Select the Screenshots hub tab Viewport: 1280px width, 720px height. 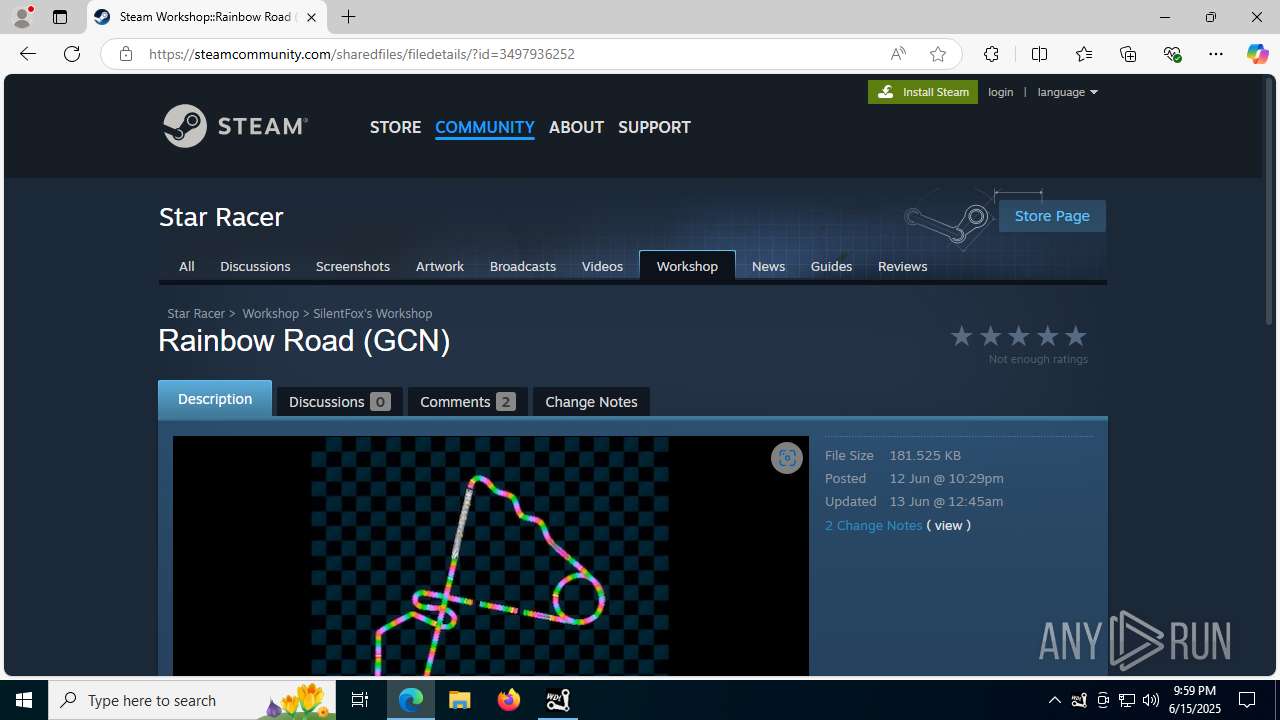pos(353,266)
